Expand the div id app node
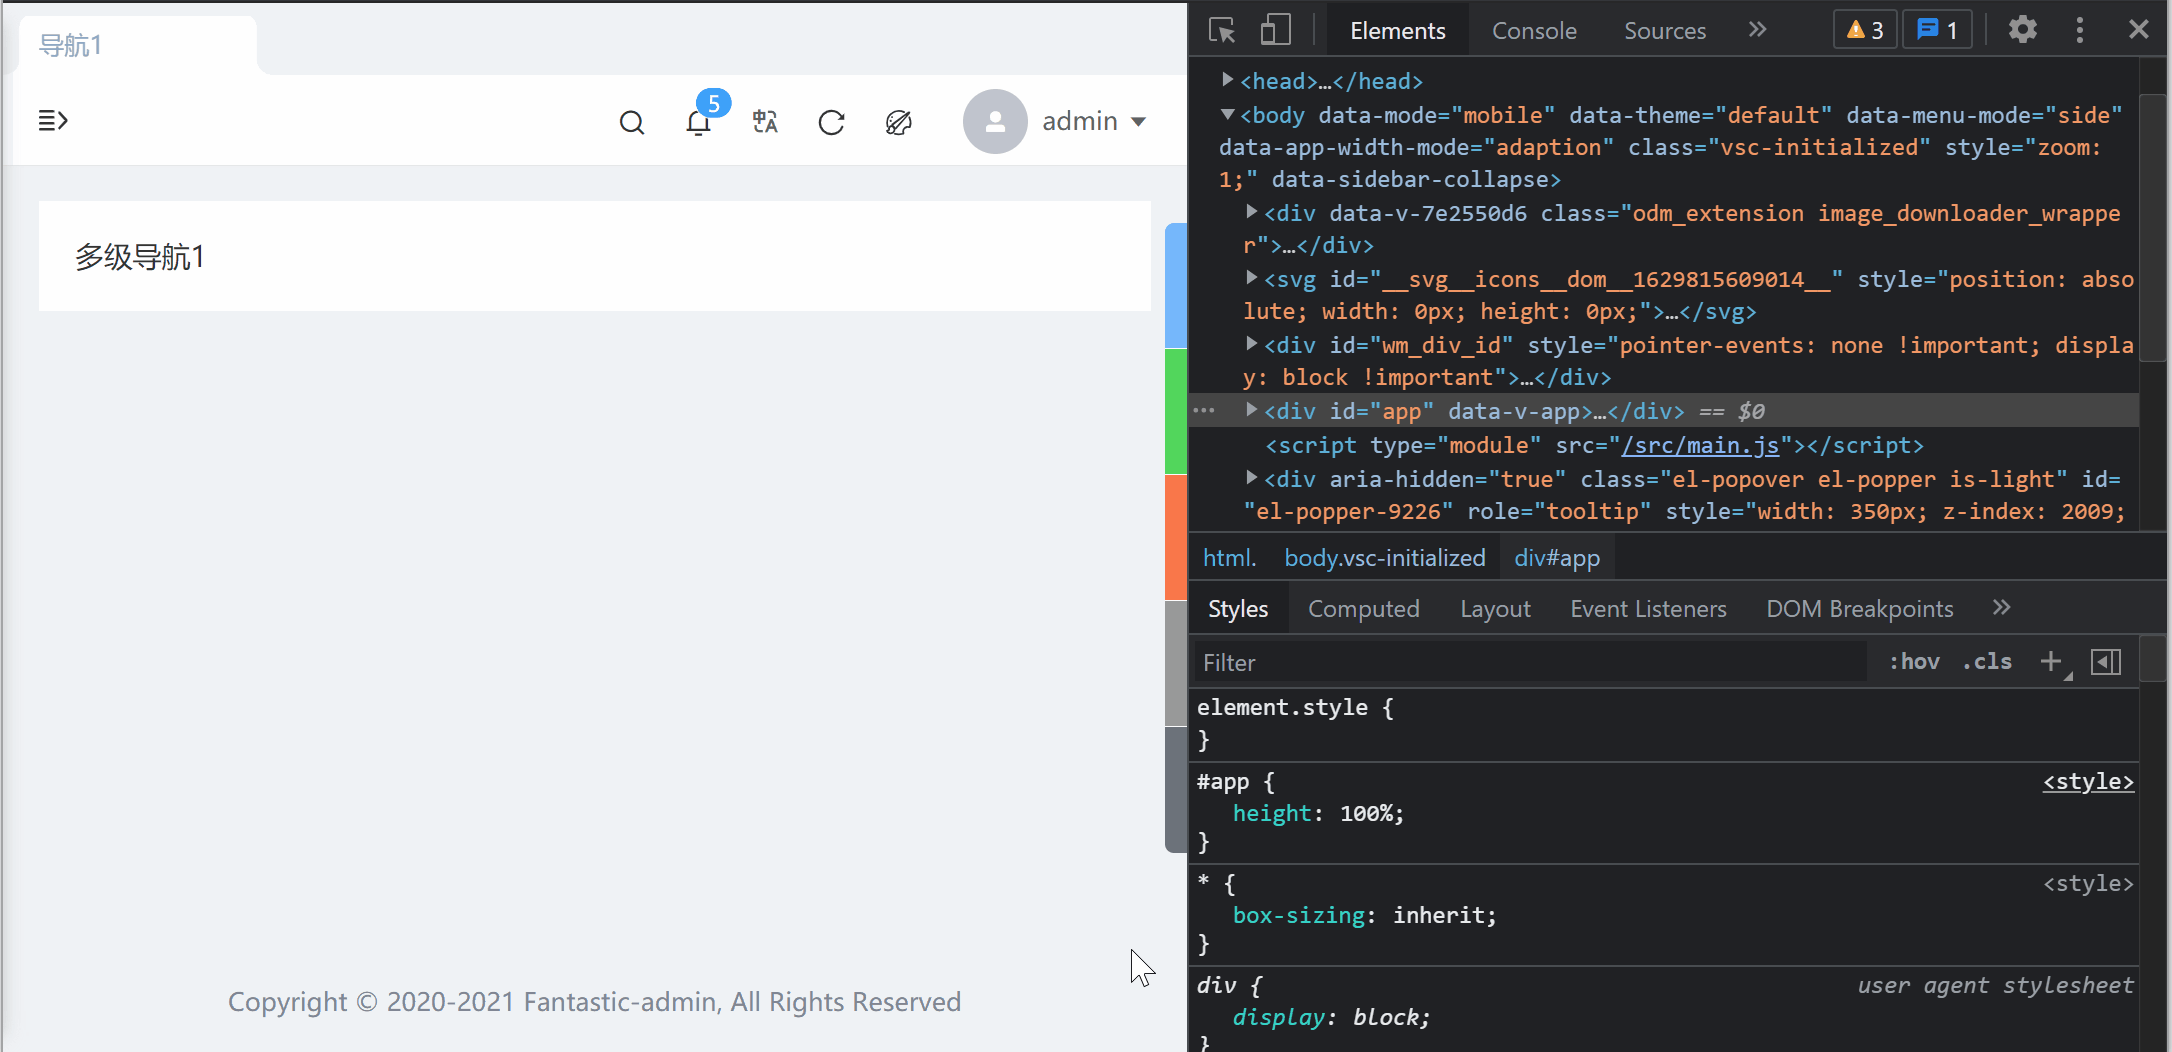 (1251, 410)
